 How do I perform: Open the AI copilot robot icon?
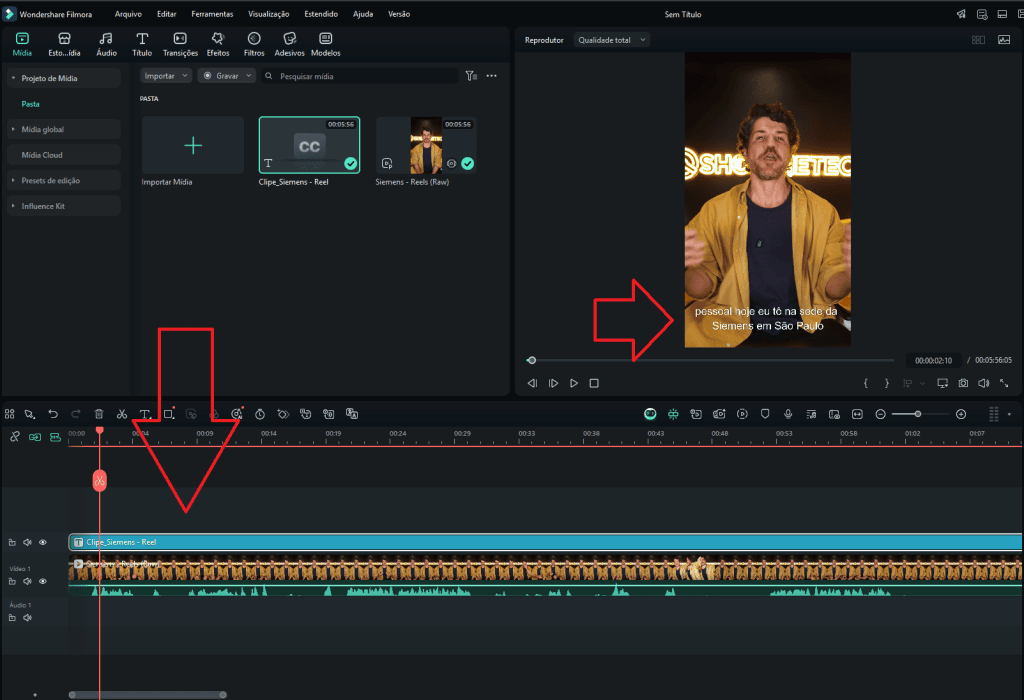point(650,414)
